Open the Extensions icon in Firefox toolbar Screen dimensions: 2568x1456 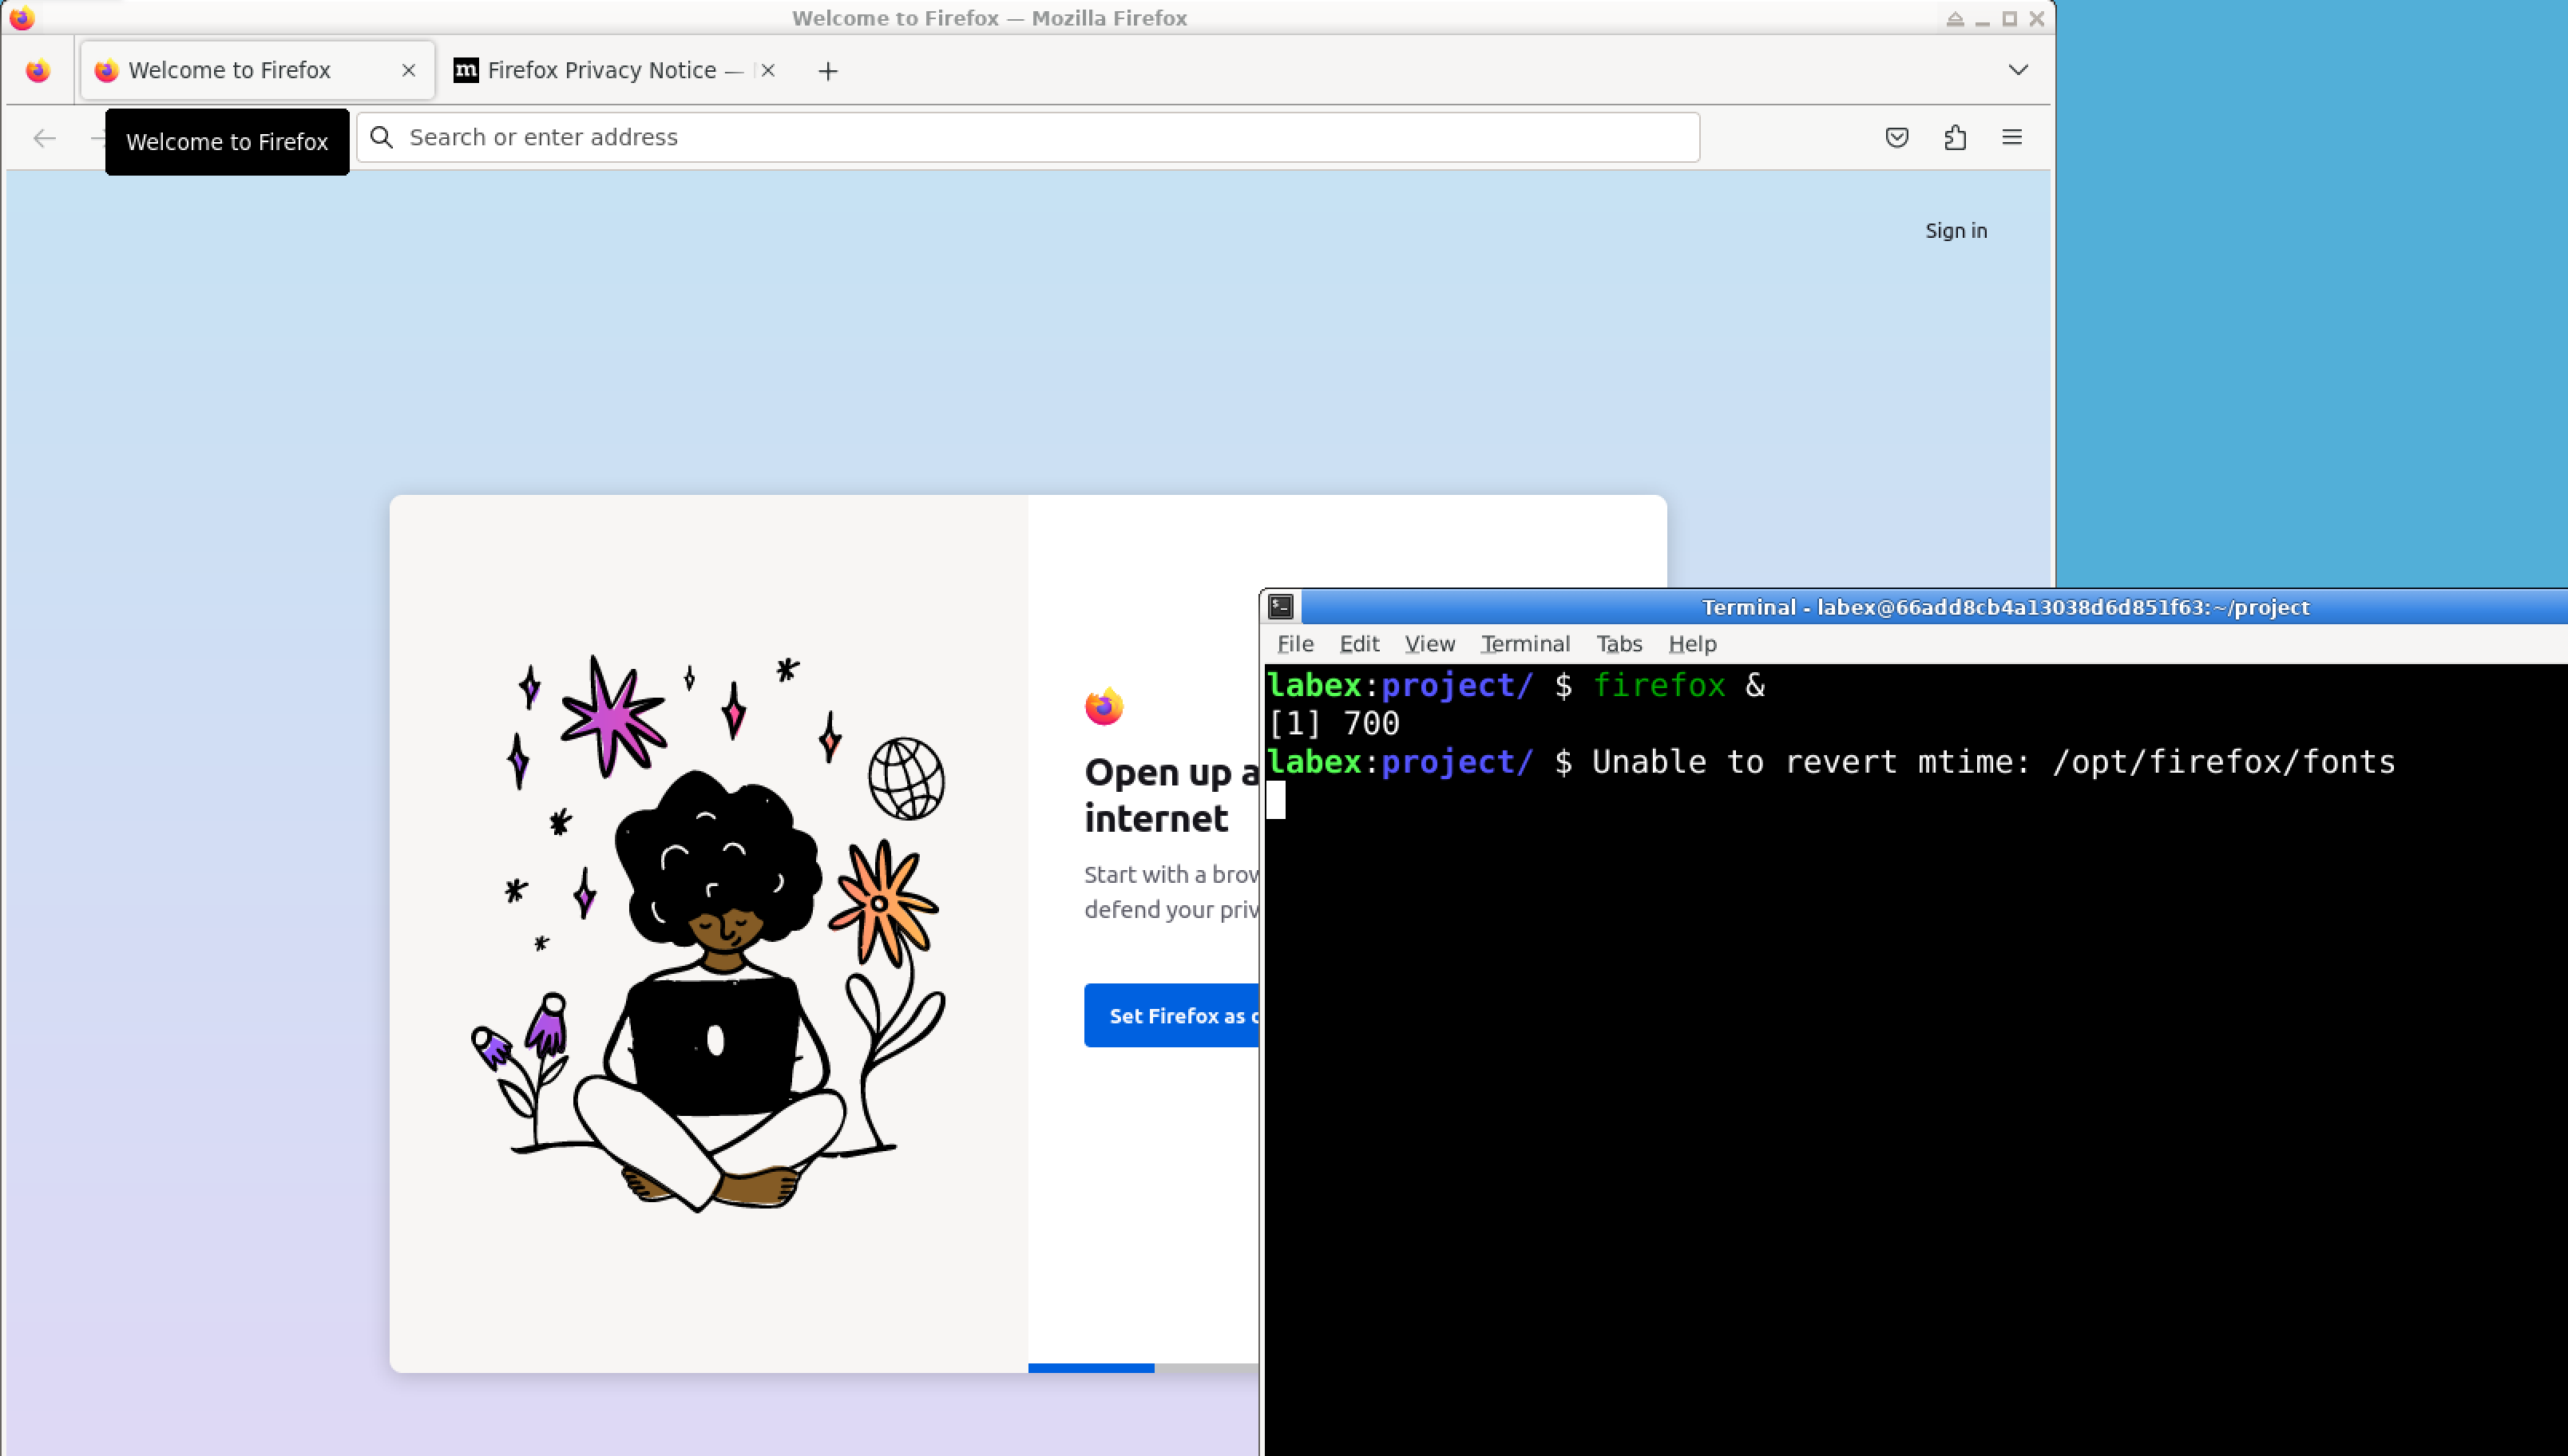pyautogui.click(x=1955, y=137)
